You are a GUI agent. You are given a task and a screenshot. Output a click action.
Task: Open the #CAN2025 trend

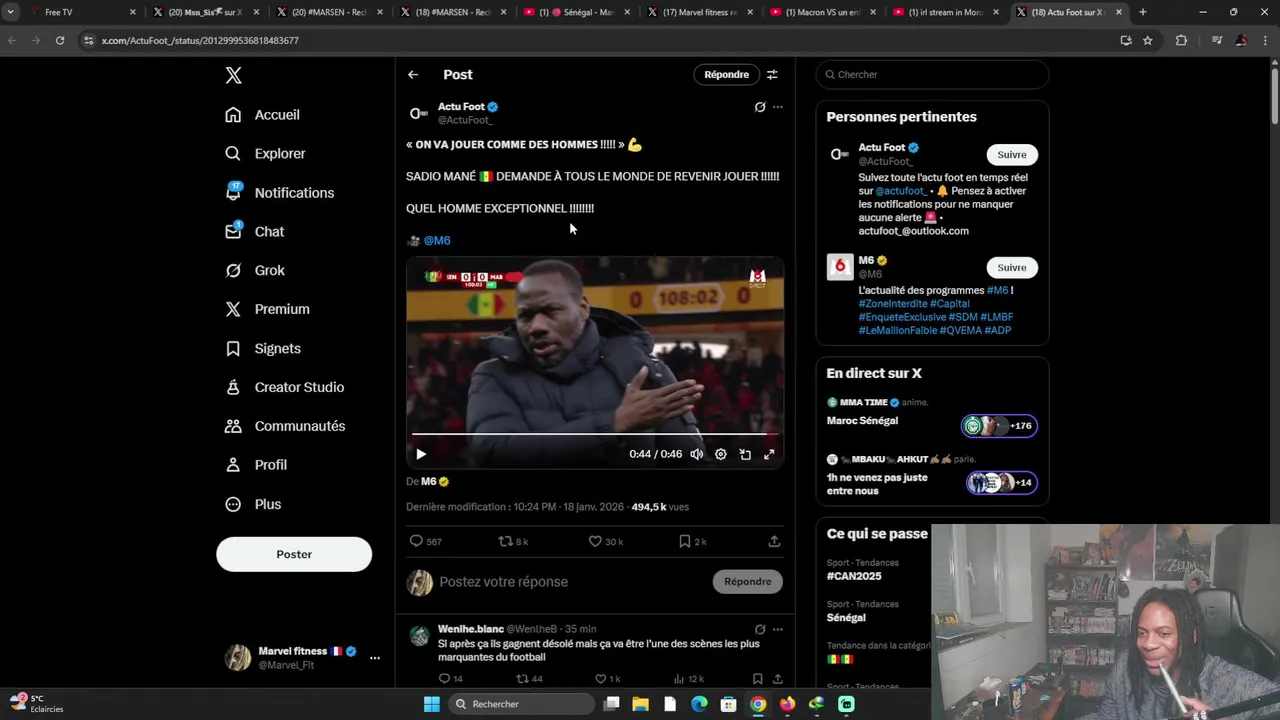[x=853, y=577]
